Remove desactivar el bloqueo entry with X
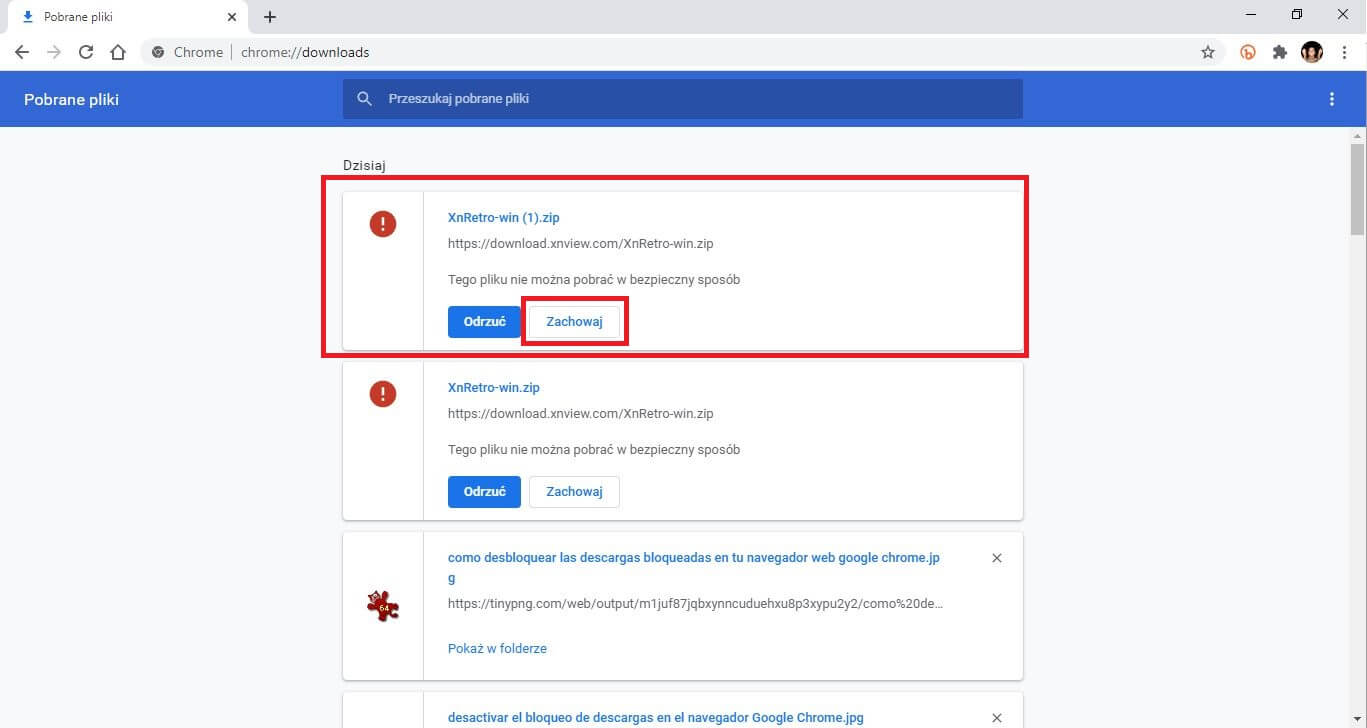1367x728 pixels. [x=997, y=718]
